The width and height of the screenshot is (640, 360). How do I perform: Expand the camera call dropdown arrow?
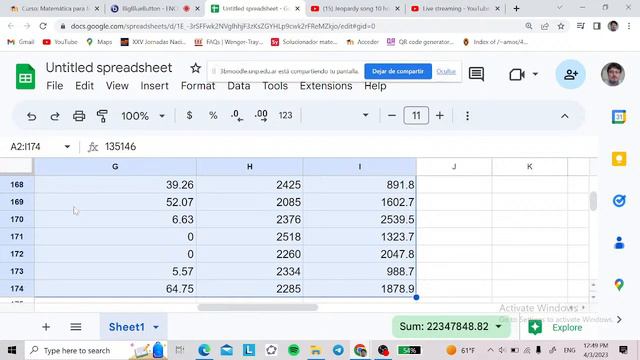535,74
